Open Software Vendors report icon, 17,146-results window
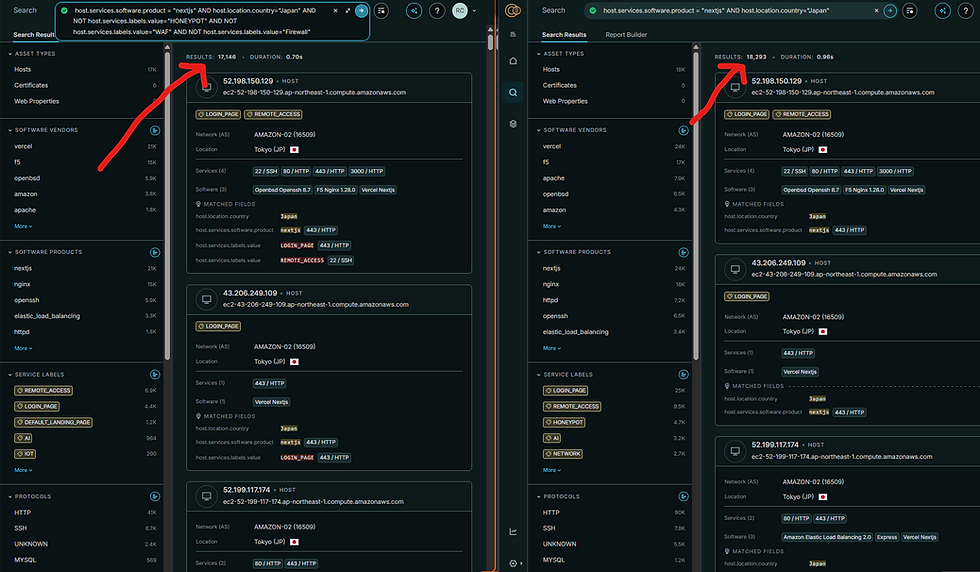Viewport: 980px width, 572px height. pyautogui.click(x=155, y=130)
